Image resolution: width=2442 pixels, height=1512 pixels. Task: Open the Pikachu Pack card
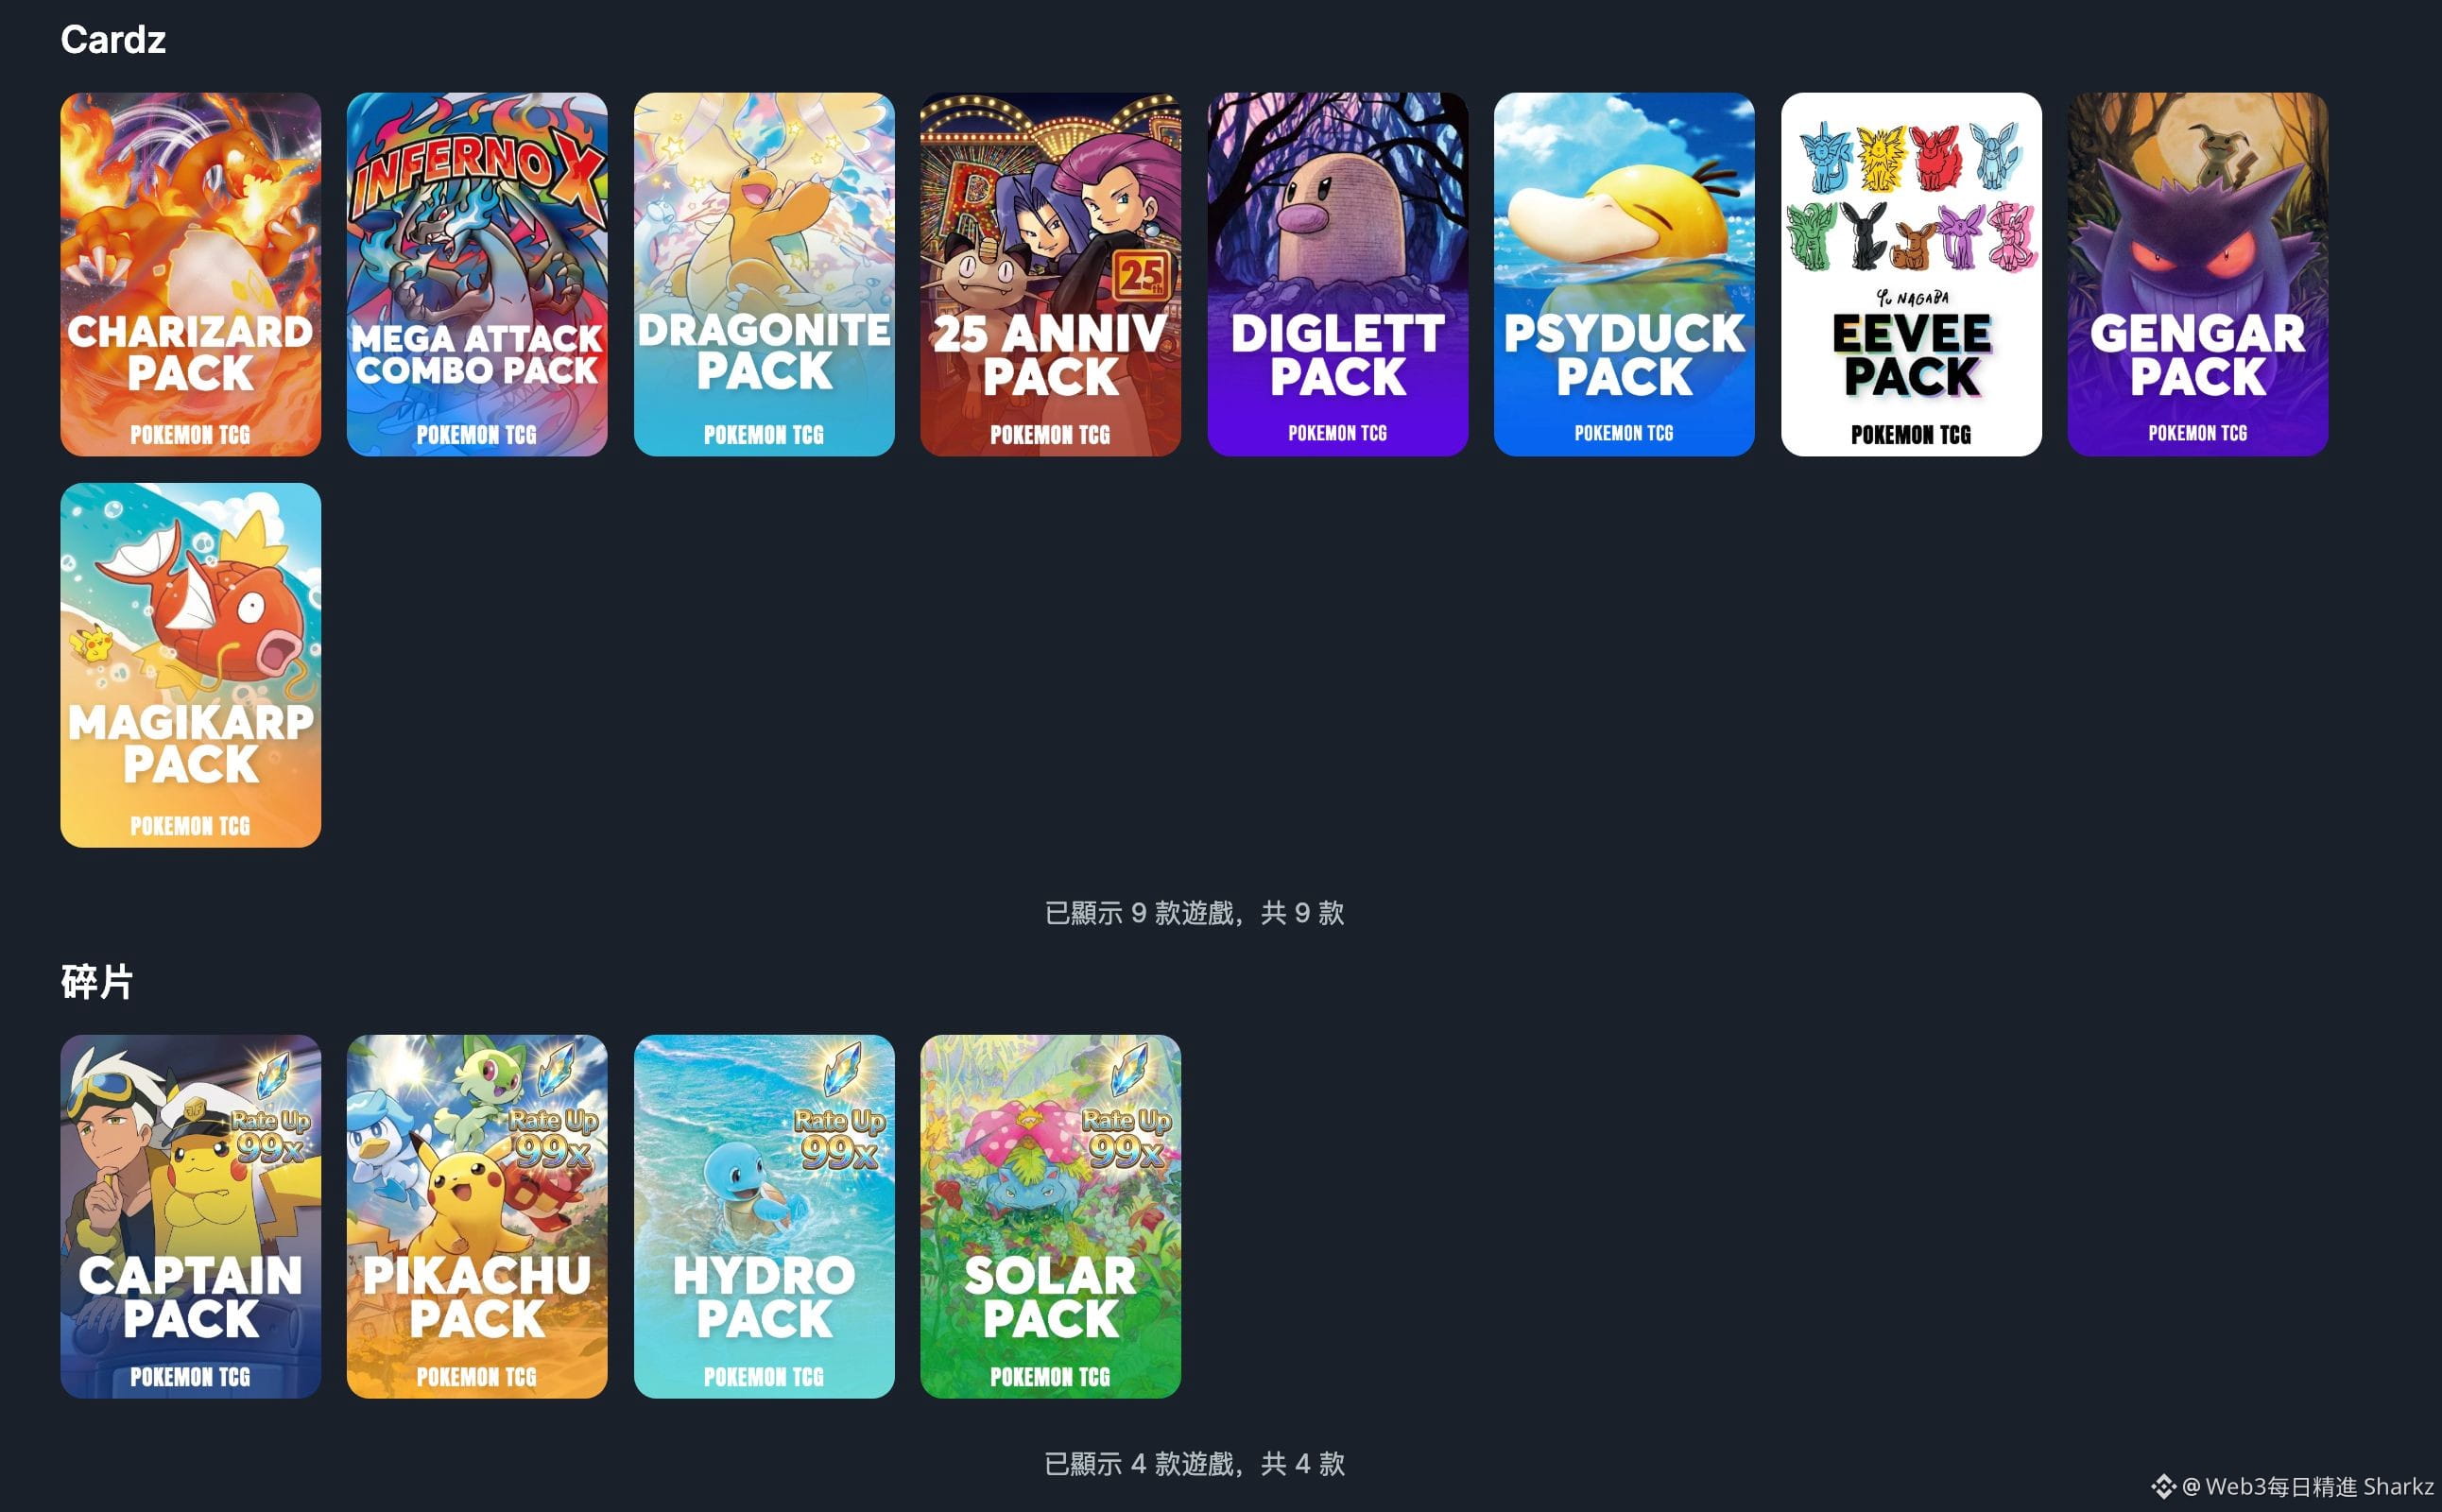click(x=477, y=1216)
